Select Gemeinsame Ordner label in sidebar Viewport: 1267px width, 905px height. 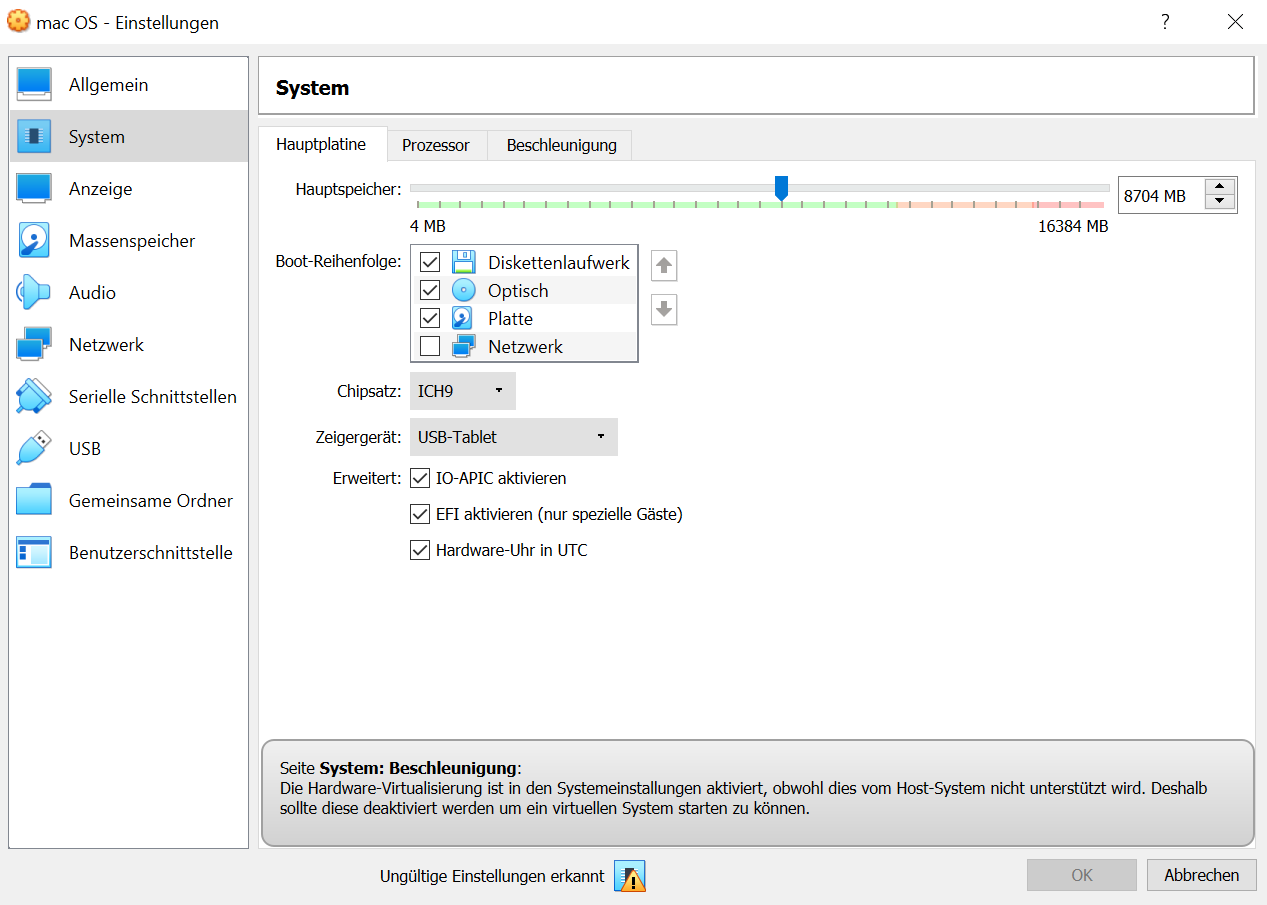pos(151,501)
